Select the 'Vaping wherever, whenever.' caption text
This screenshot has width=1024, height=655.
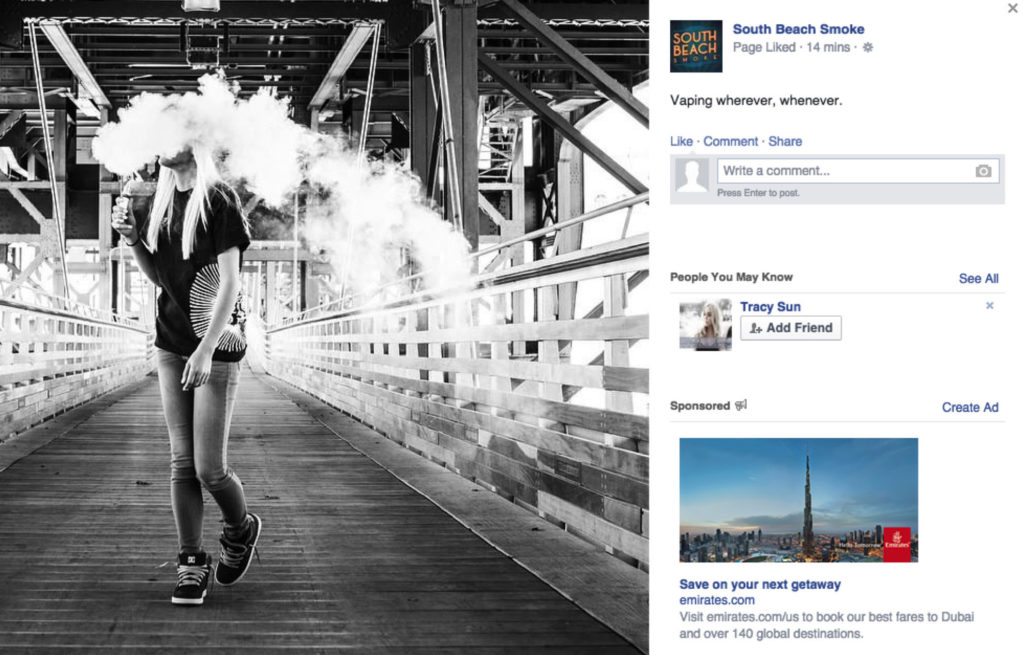tap(756, 101)
